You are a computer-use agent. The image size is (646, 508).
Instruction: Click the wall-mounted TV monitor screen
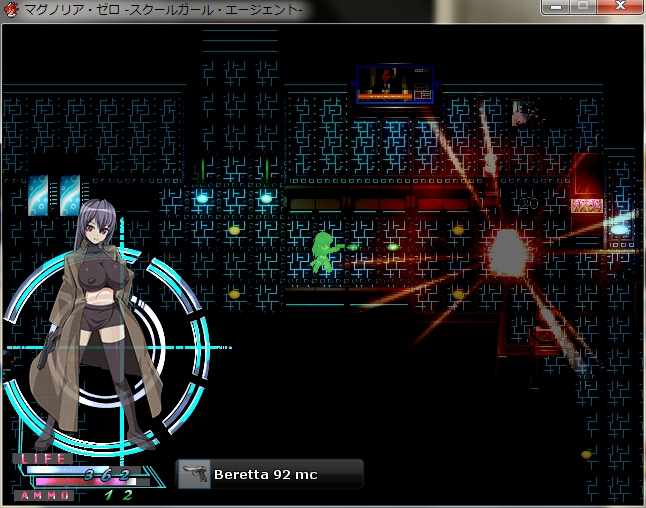(395, 85)
